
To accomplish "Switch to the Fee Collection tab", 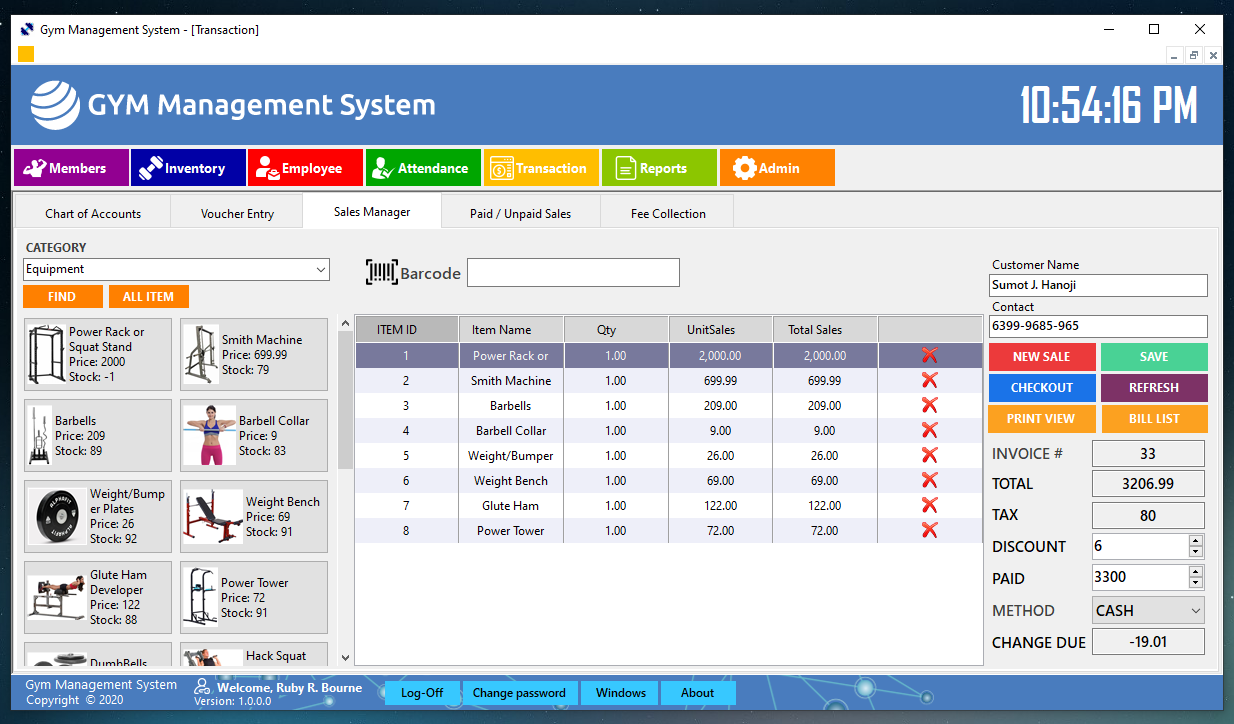I will (x=666, y=213).
